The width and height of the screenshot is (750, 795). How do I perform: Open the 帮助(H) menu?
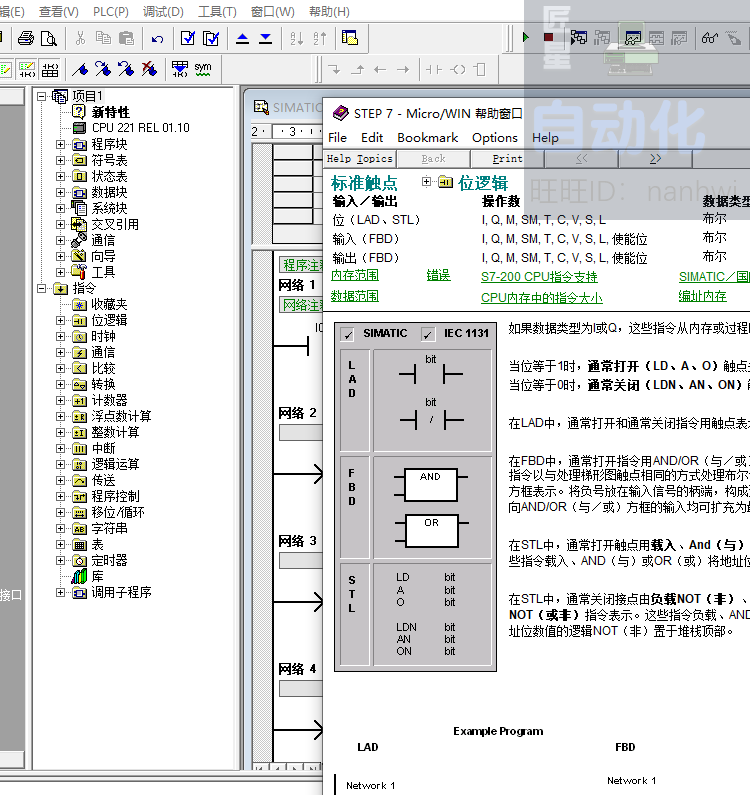pos(329,11)
